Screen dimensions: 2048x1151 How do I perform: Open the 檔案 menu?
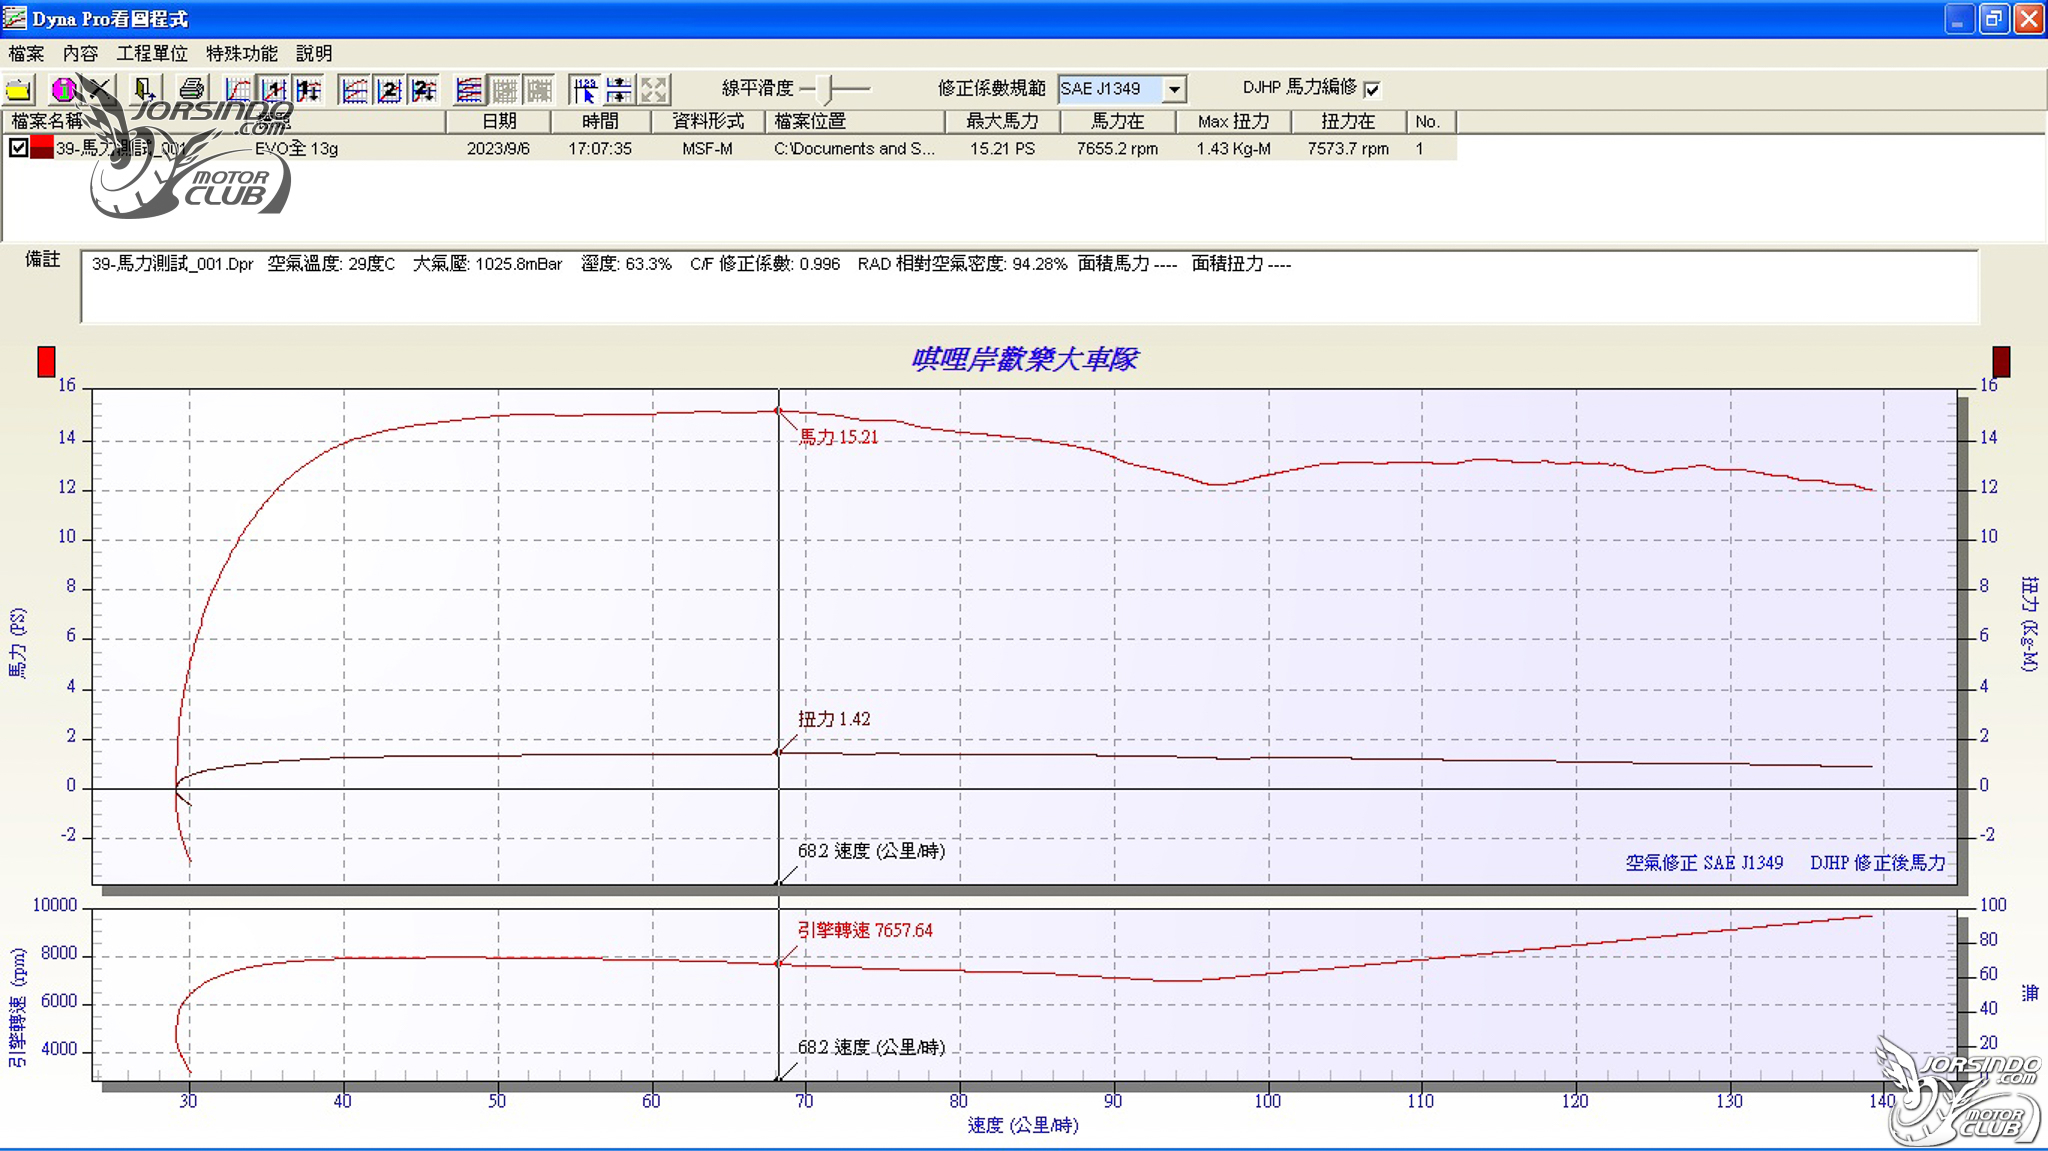click(26, 53)
